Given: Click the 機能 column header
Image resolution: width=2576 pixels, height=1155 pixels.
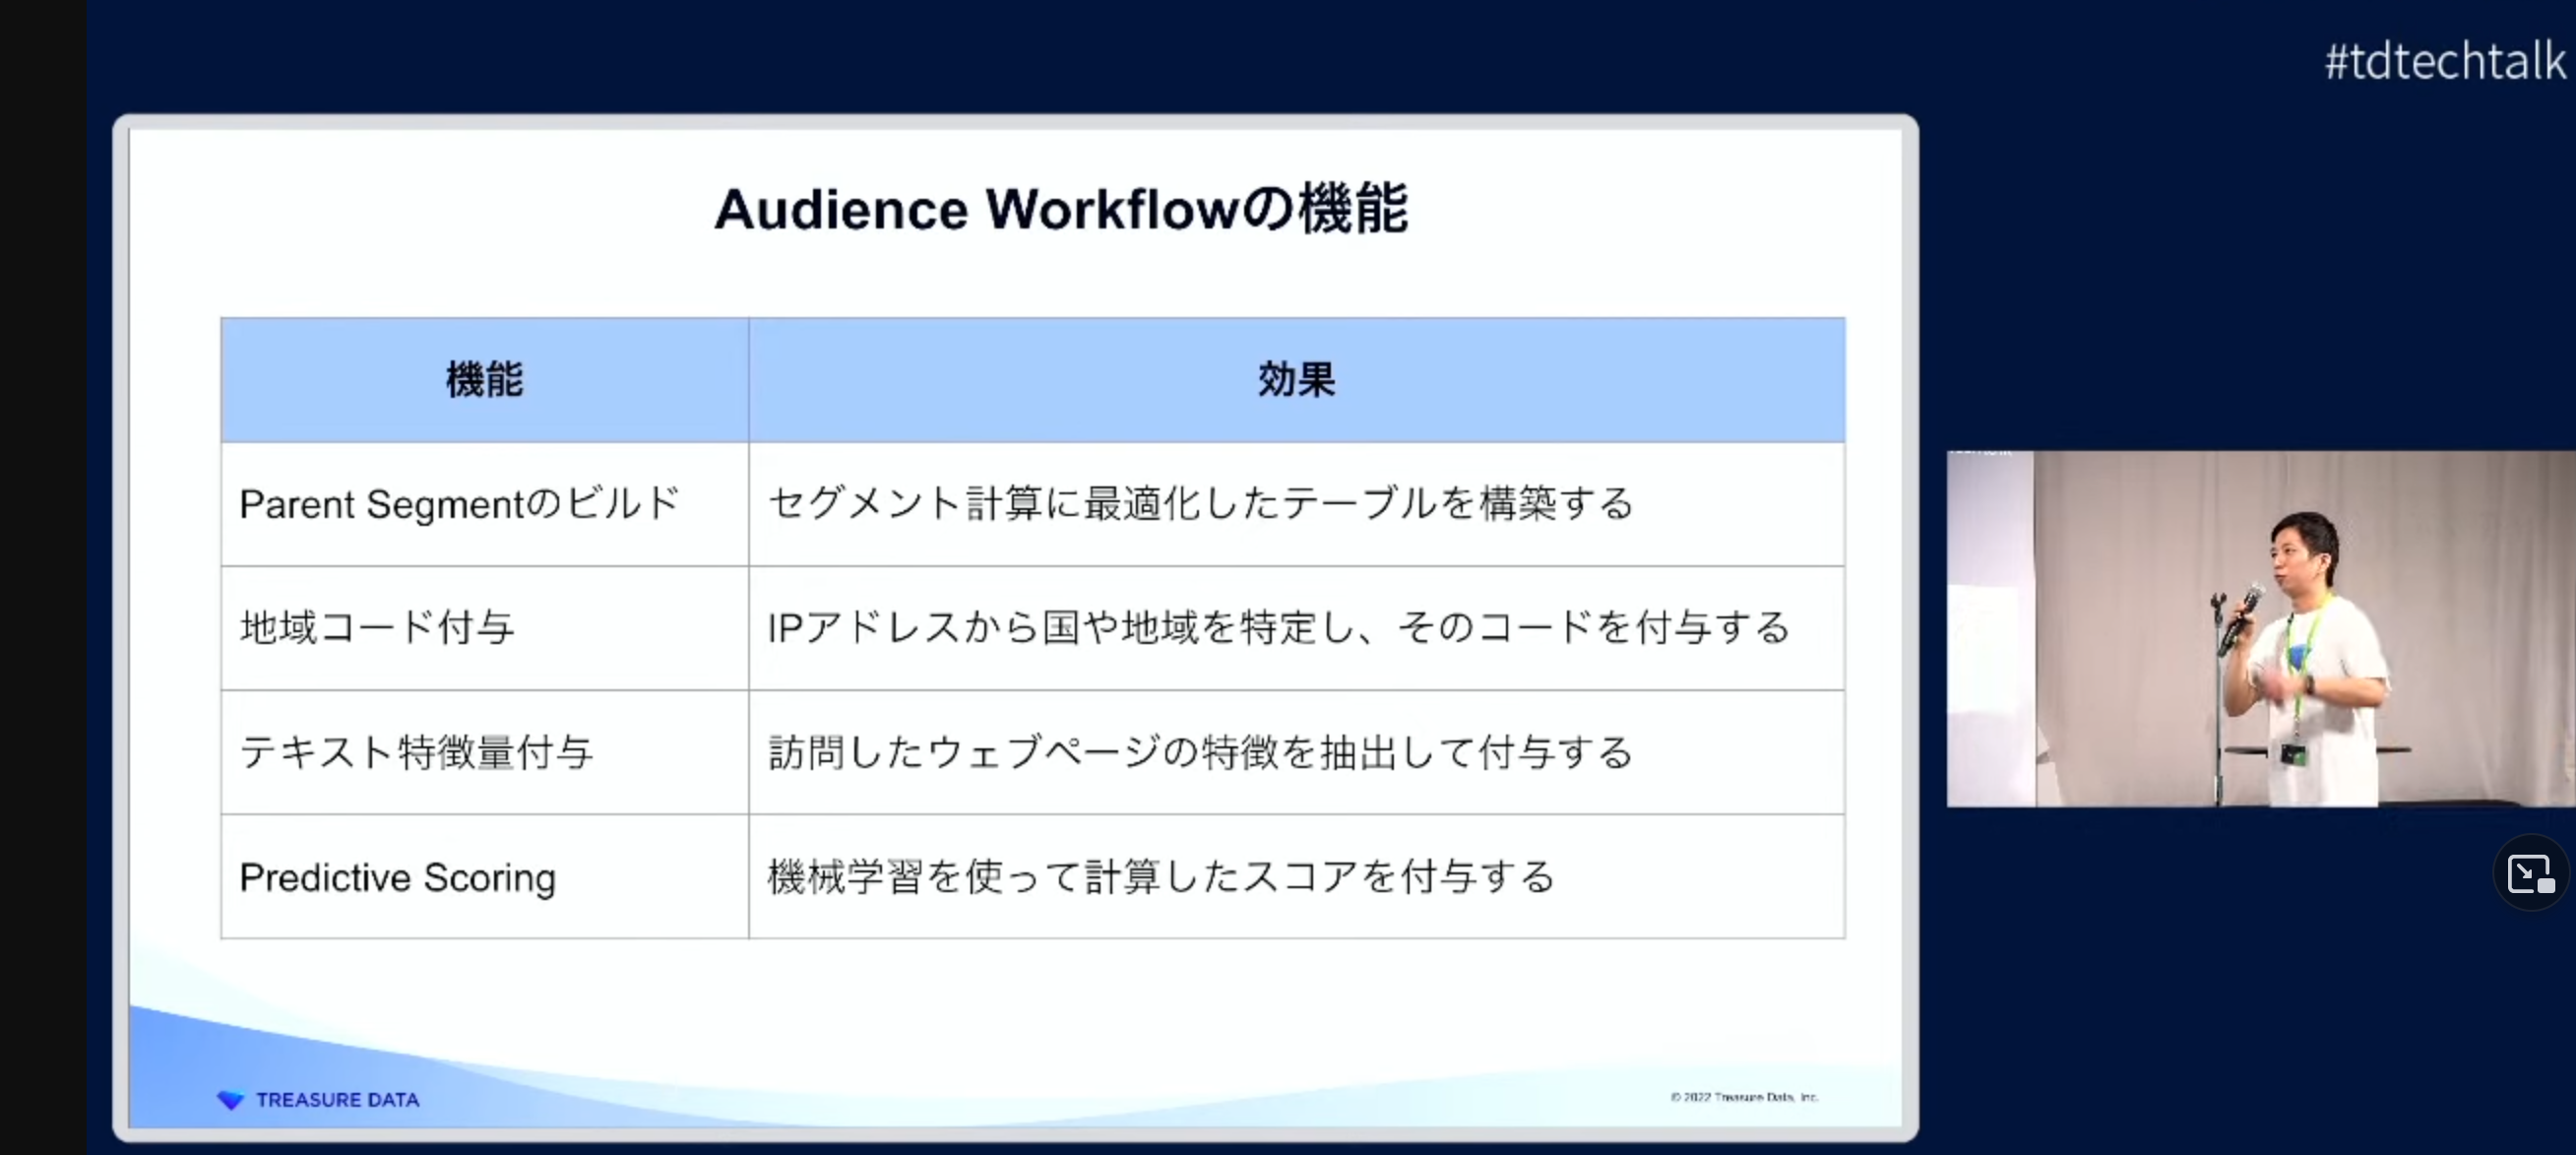Looking at the screenshot, I should coord(484,380).
